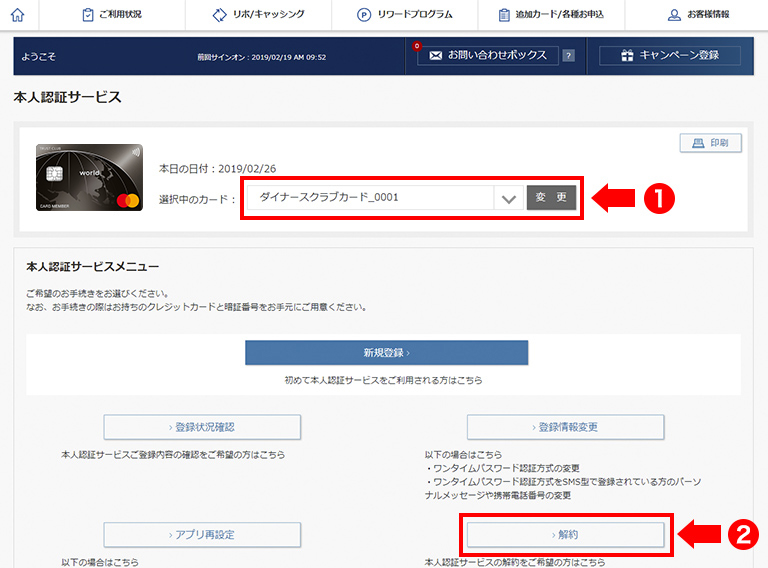Click the 変更 button
The height and width of the screenshot is (568, 768).
(x=551, y=198)
